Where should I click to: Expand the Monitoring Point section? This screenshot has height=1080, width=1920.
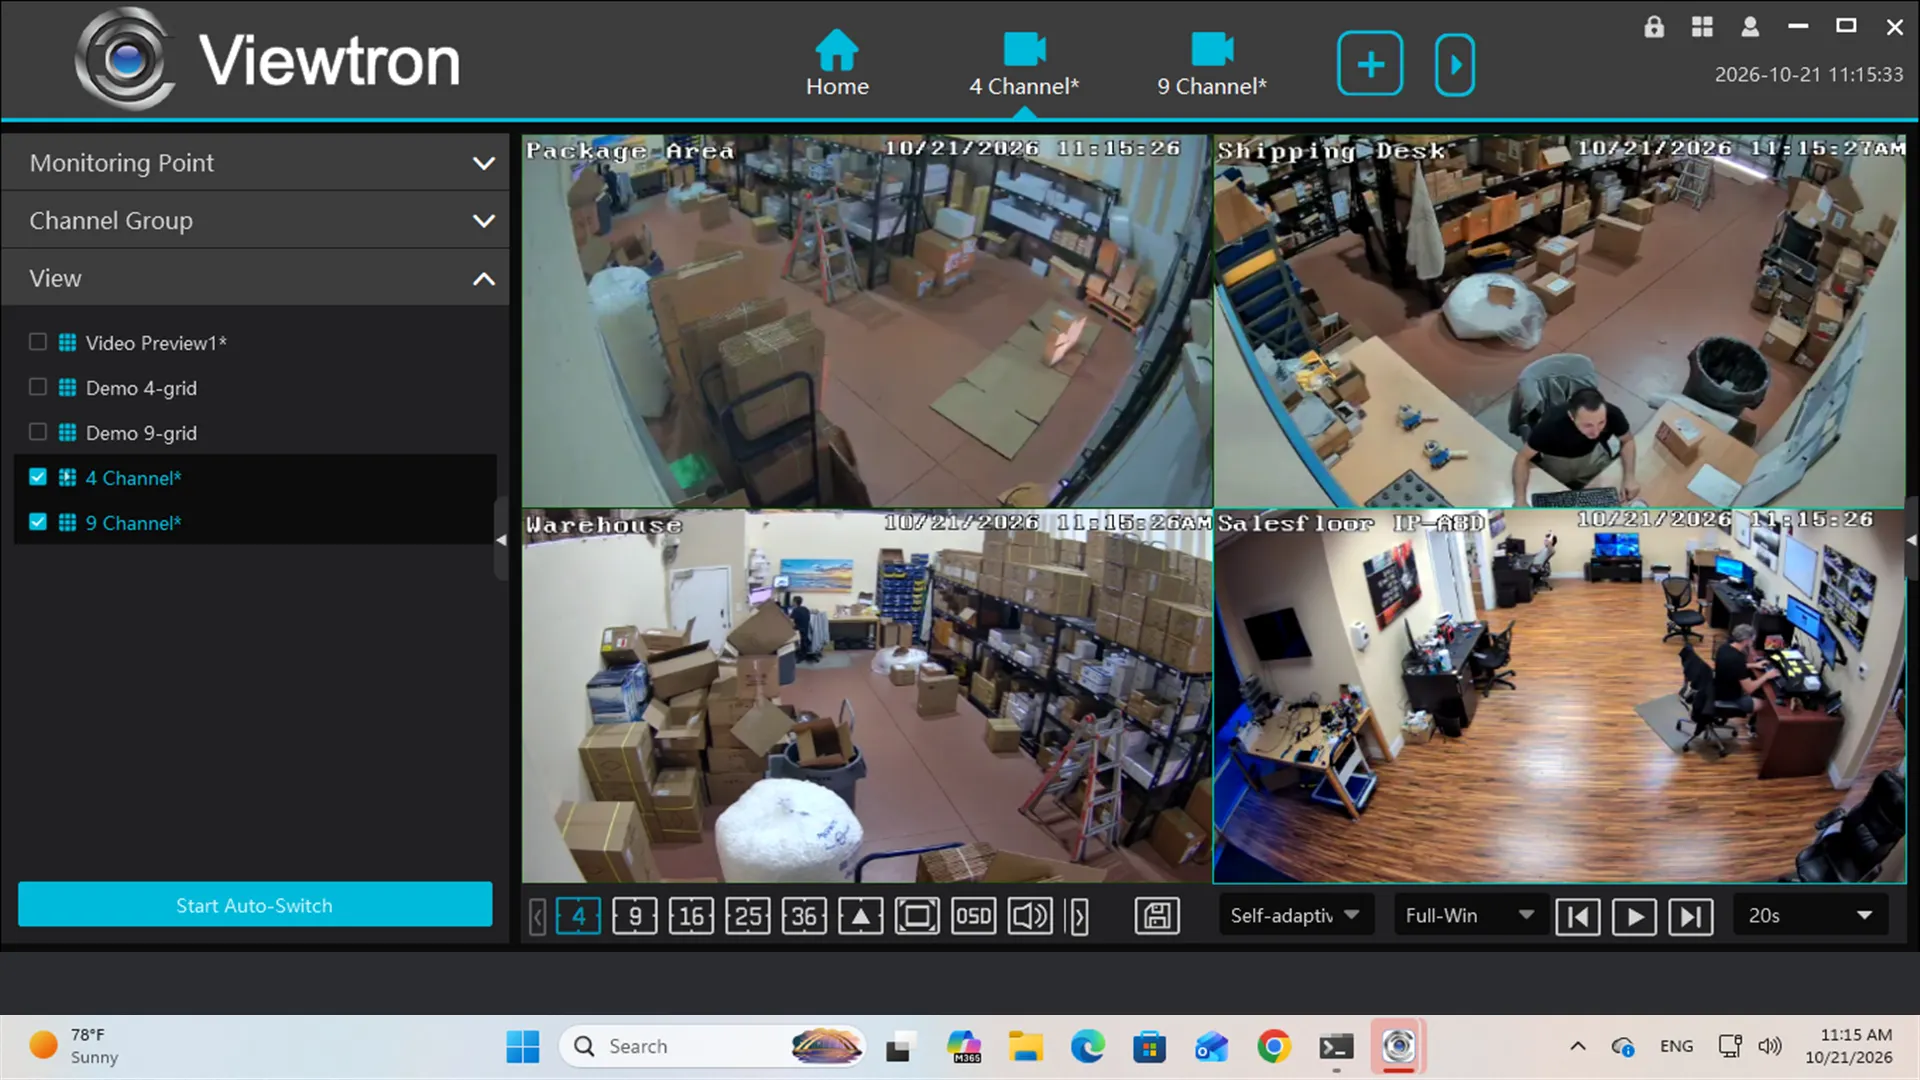click(x=255, y=163)
